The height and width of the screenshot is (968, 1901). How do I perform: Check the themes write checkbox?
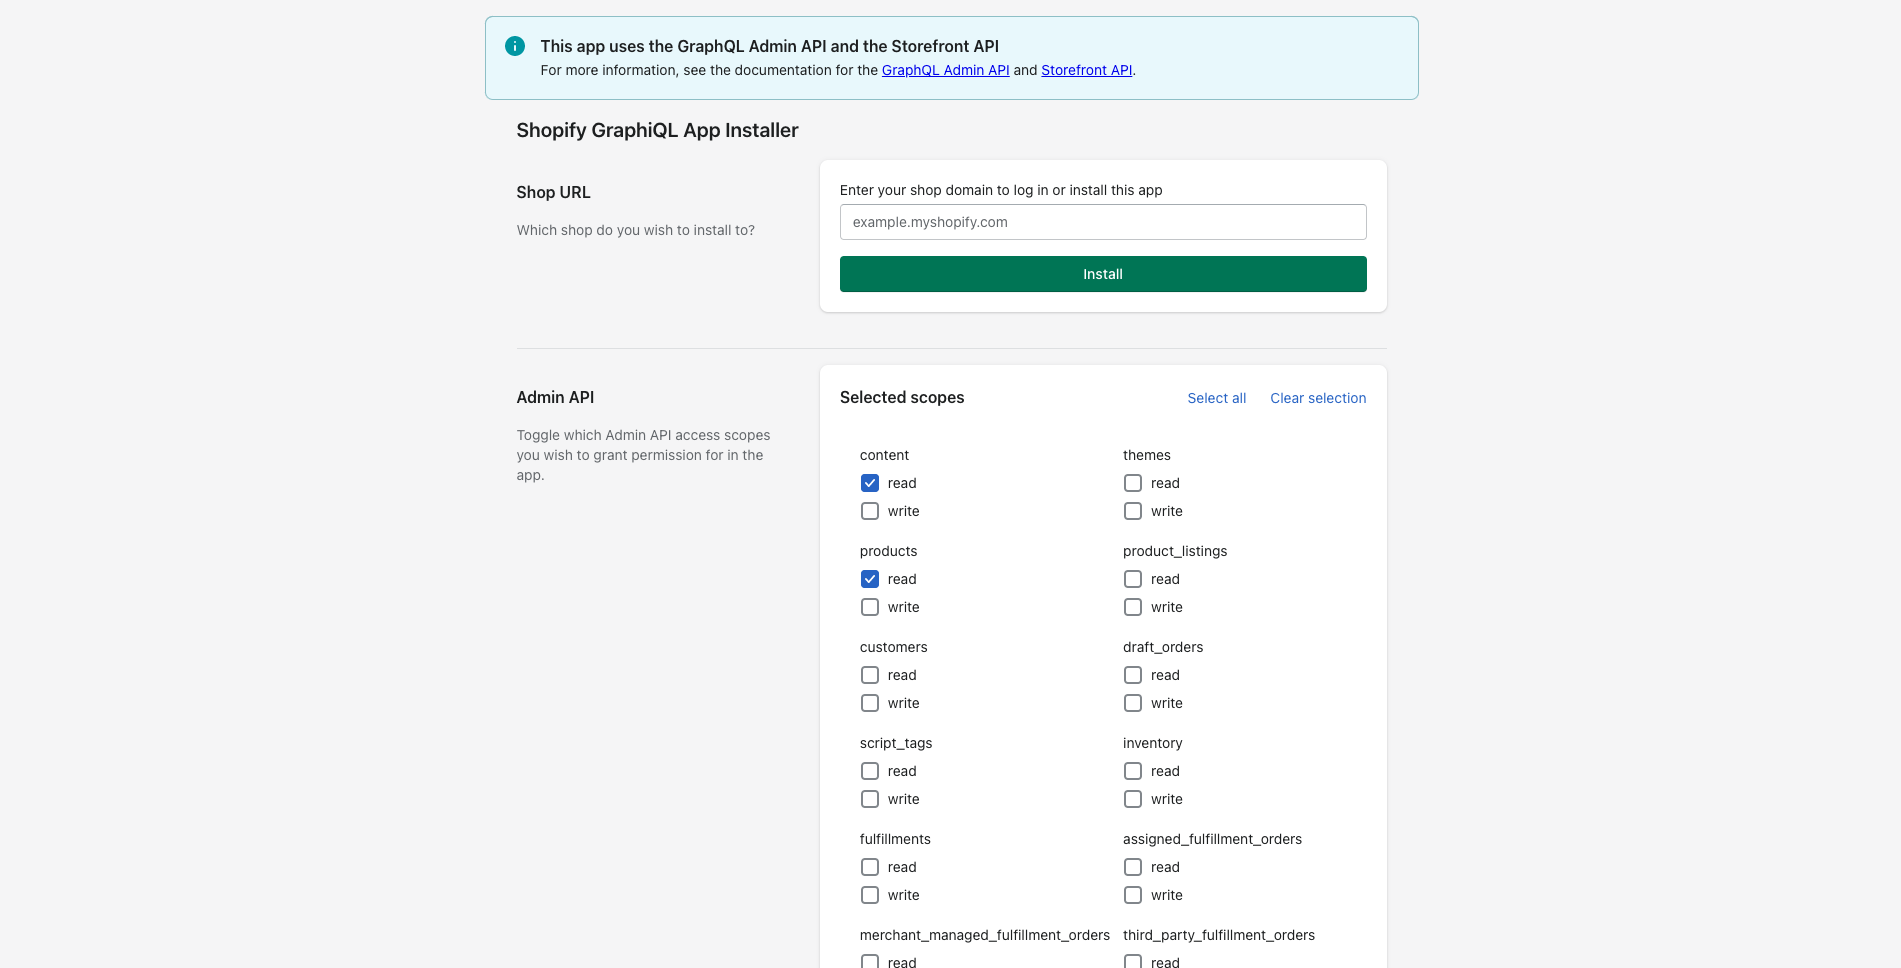click(x=1133, y=511)
